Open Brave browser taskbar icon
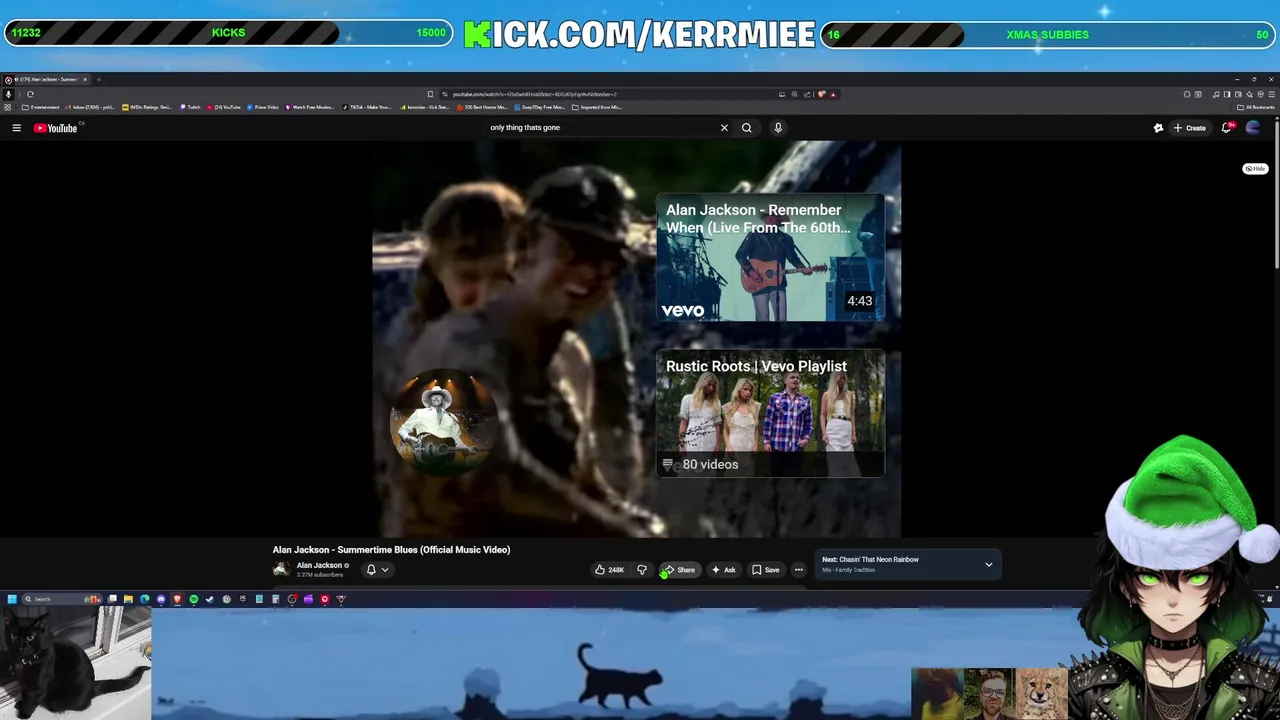 tap(177, 599)
